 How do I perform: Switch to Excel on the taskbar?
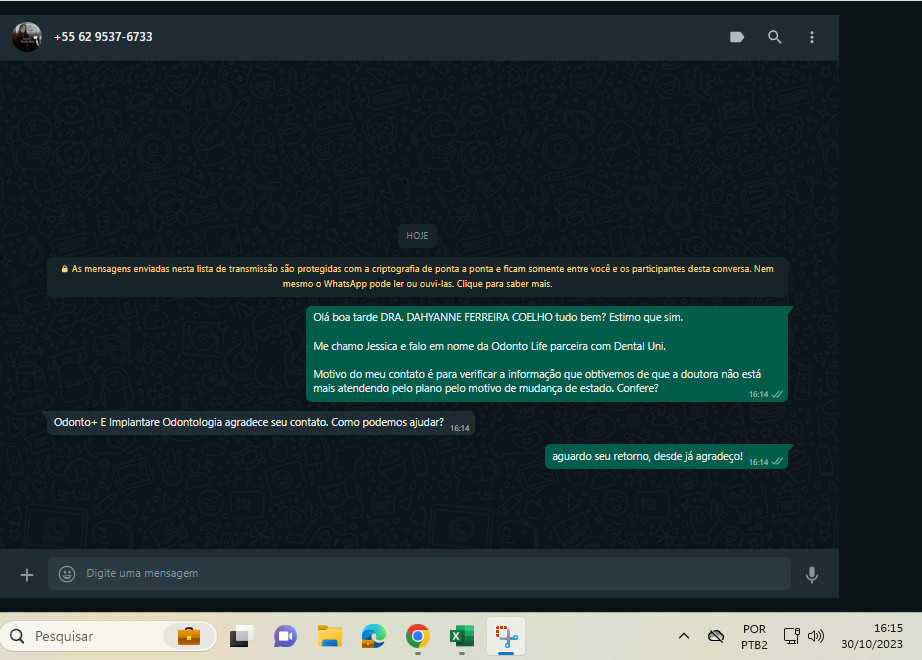[x=462, y=636]
